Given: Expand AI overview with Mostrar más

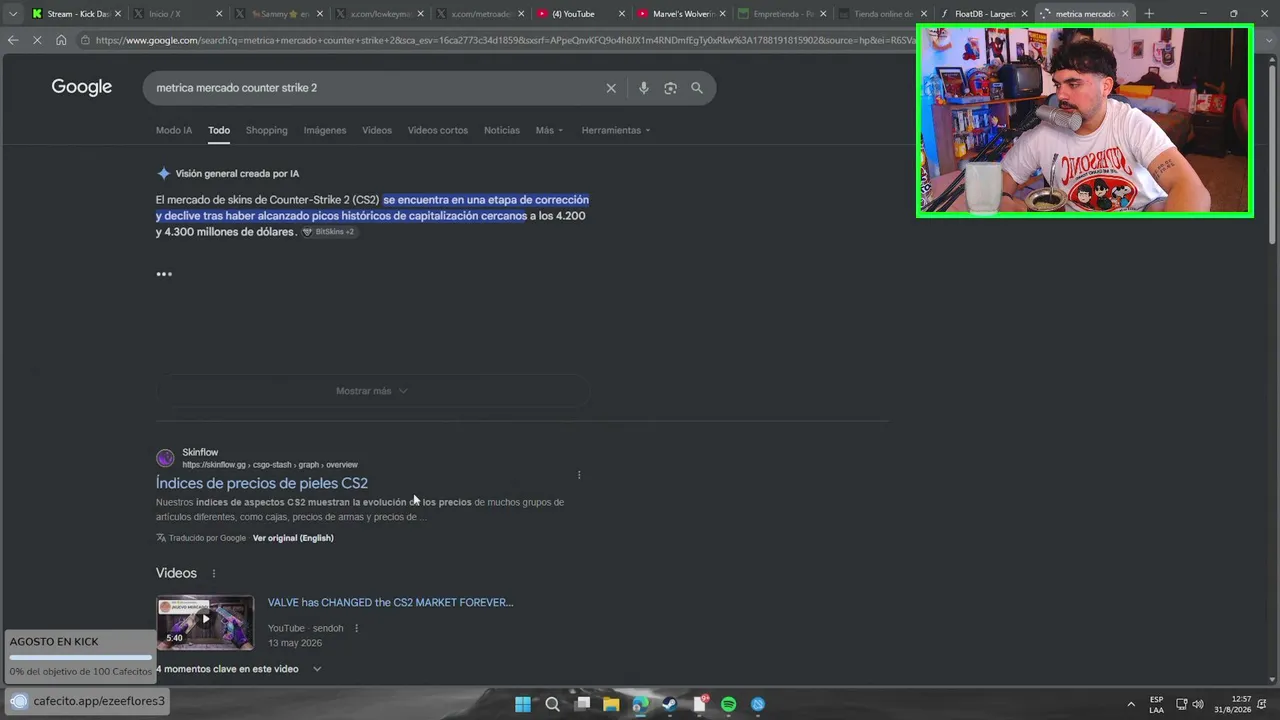Looking at the screenshot, I should pyautogui.click(x=372, y=391).
